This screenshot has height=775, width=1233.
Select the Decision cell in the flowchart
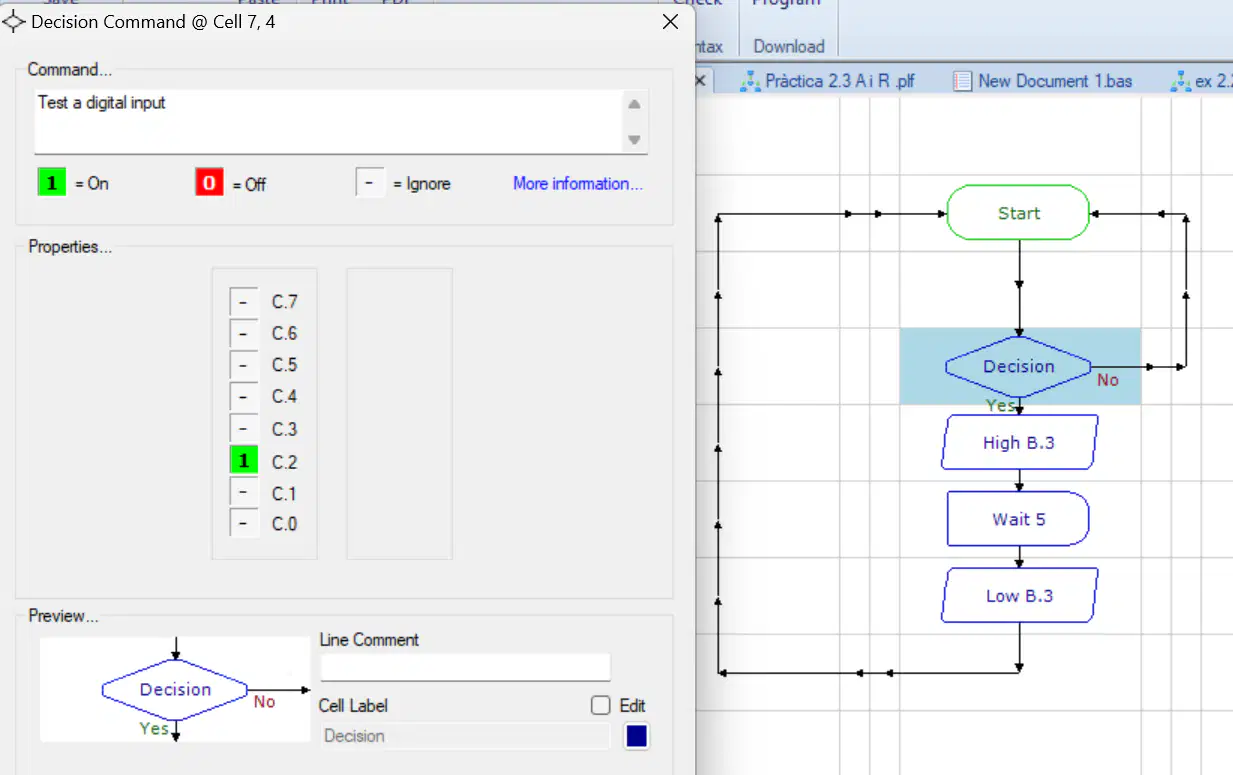tap(1018, 366)
